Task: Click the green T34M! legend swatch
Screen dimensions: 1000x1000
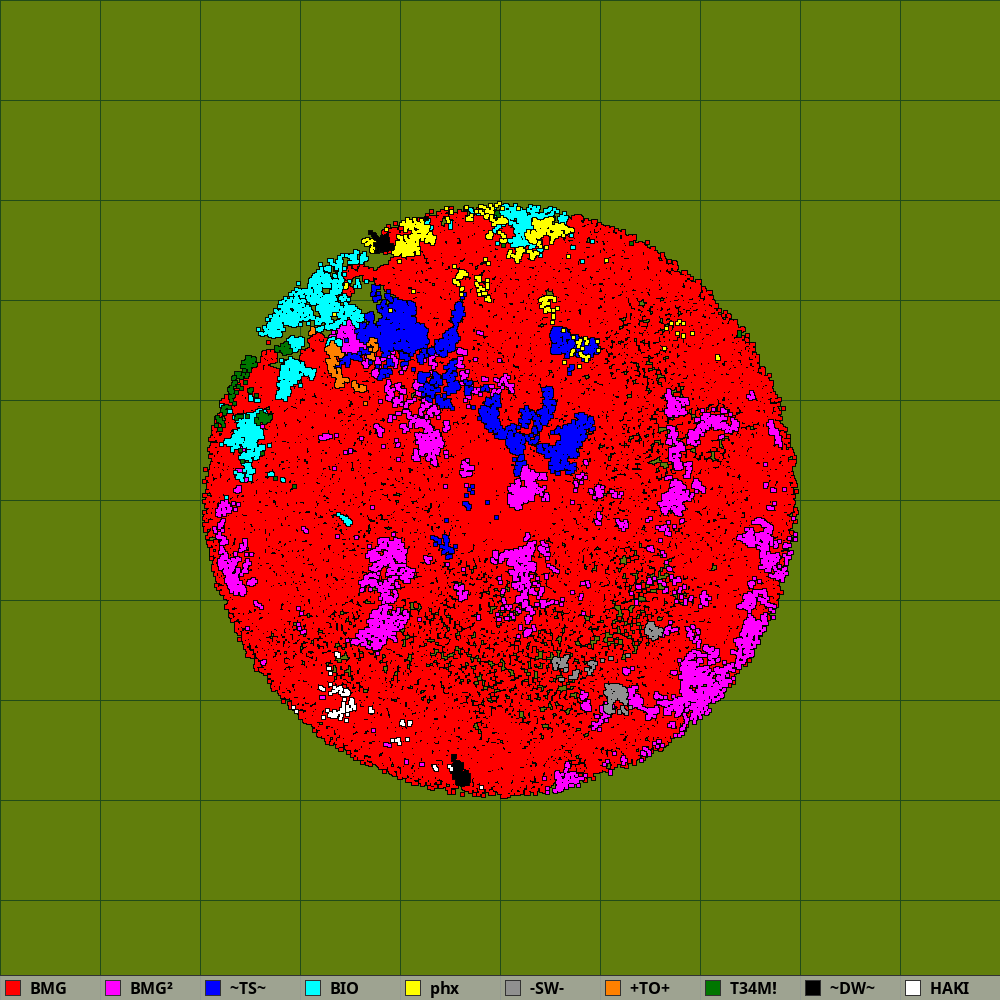Action: pos(713,988)
